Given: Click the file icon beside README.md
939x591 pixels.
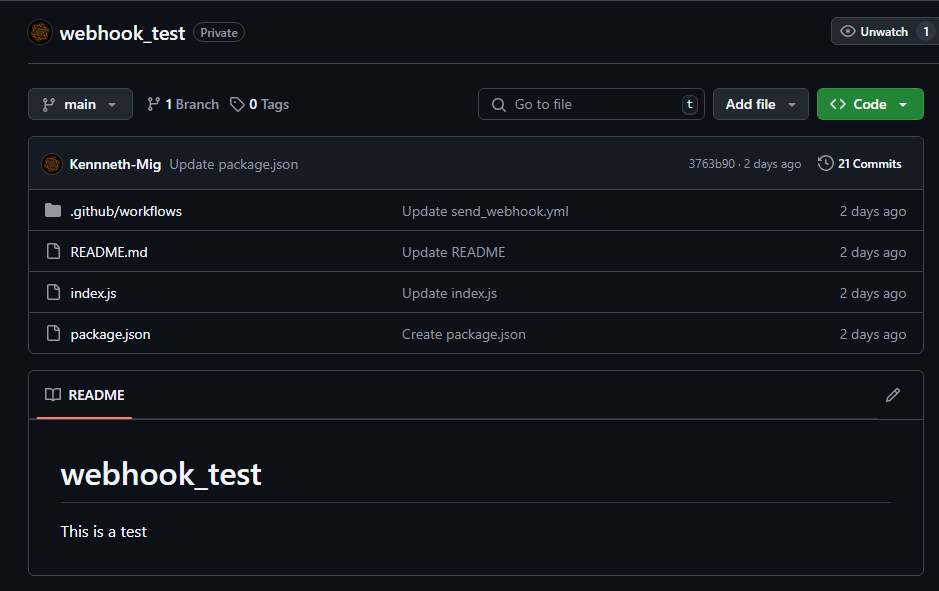Looking at the screenshot, I should [x=53, y=251].
